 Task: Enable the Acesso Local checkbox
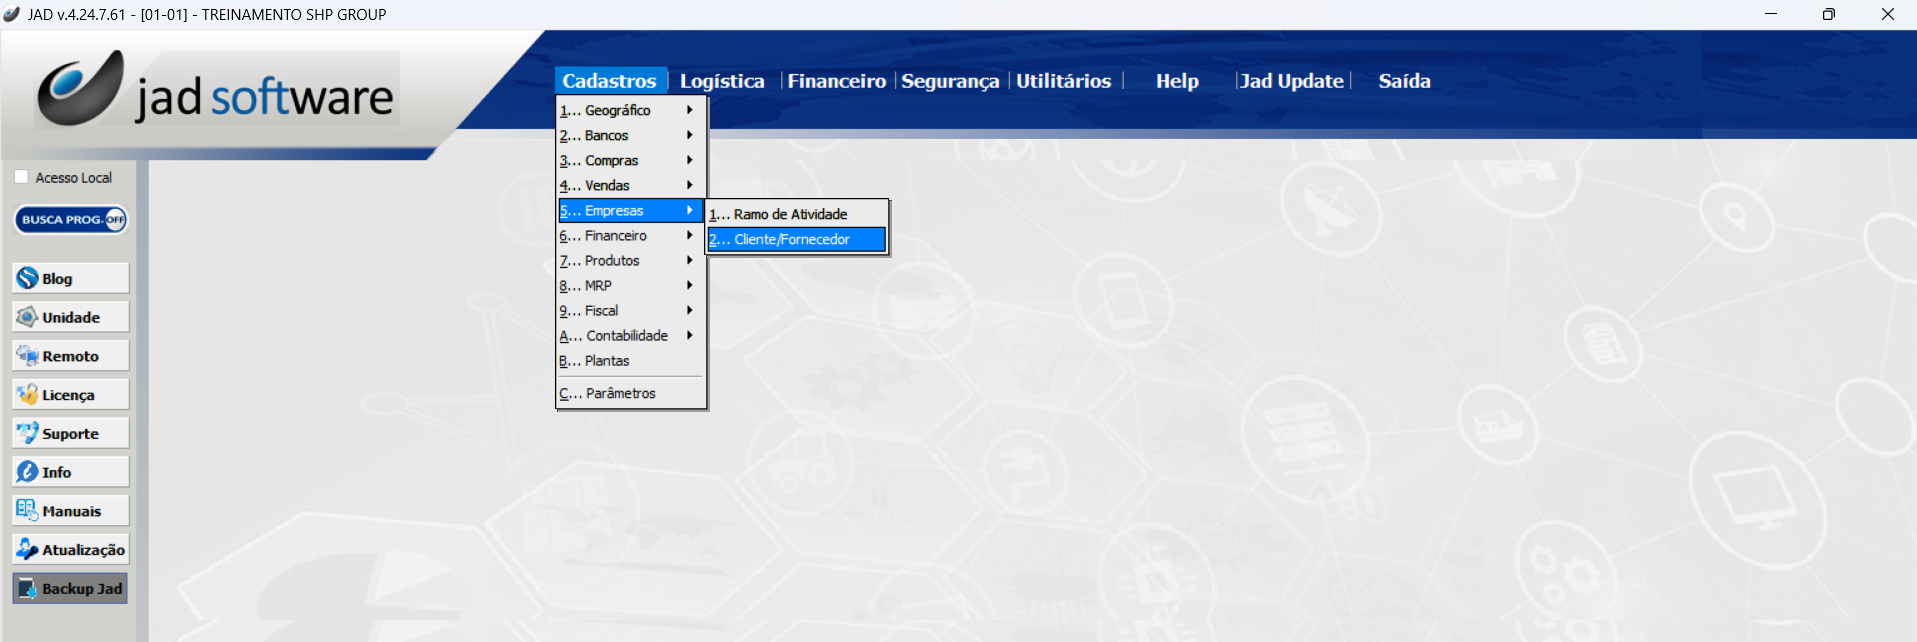(x=22, y=177)
